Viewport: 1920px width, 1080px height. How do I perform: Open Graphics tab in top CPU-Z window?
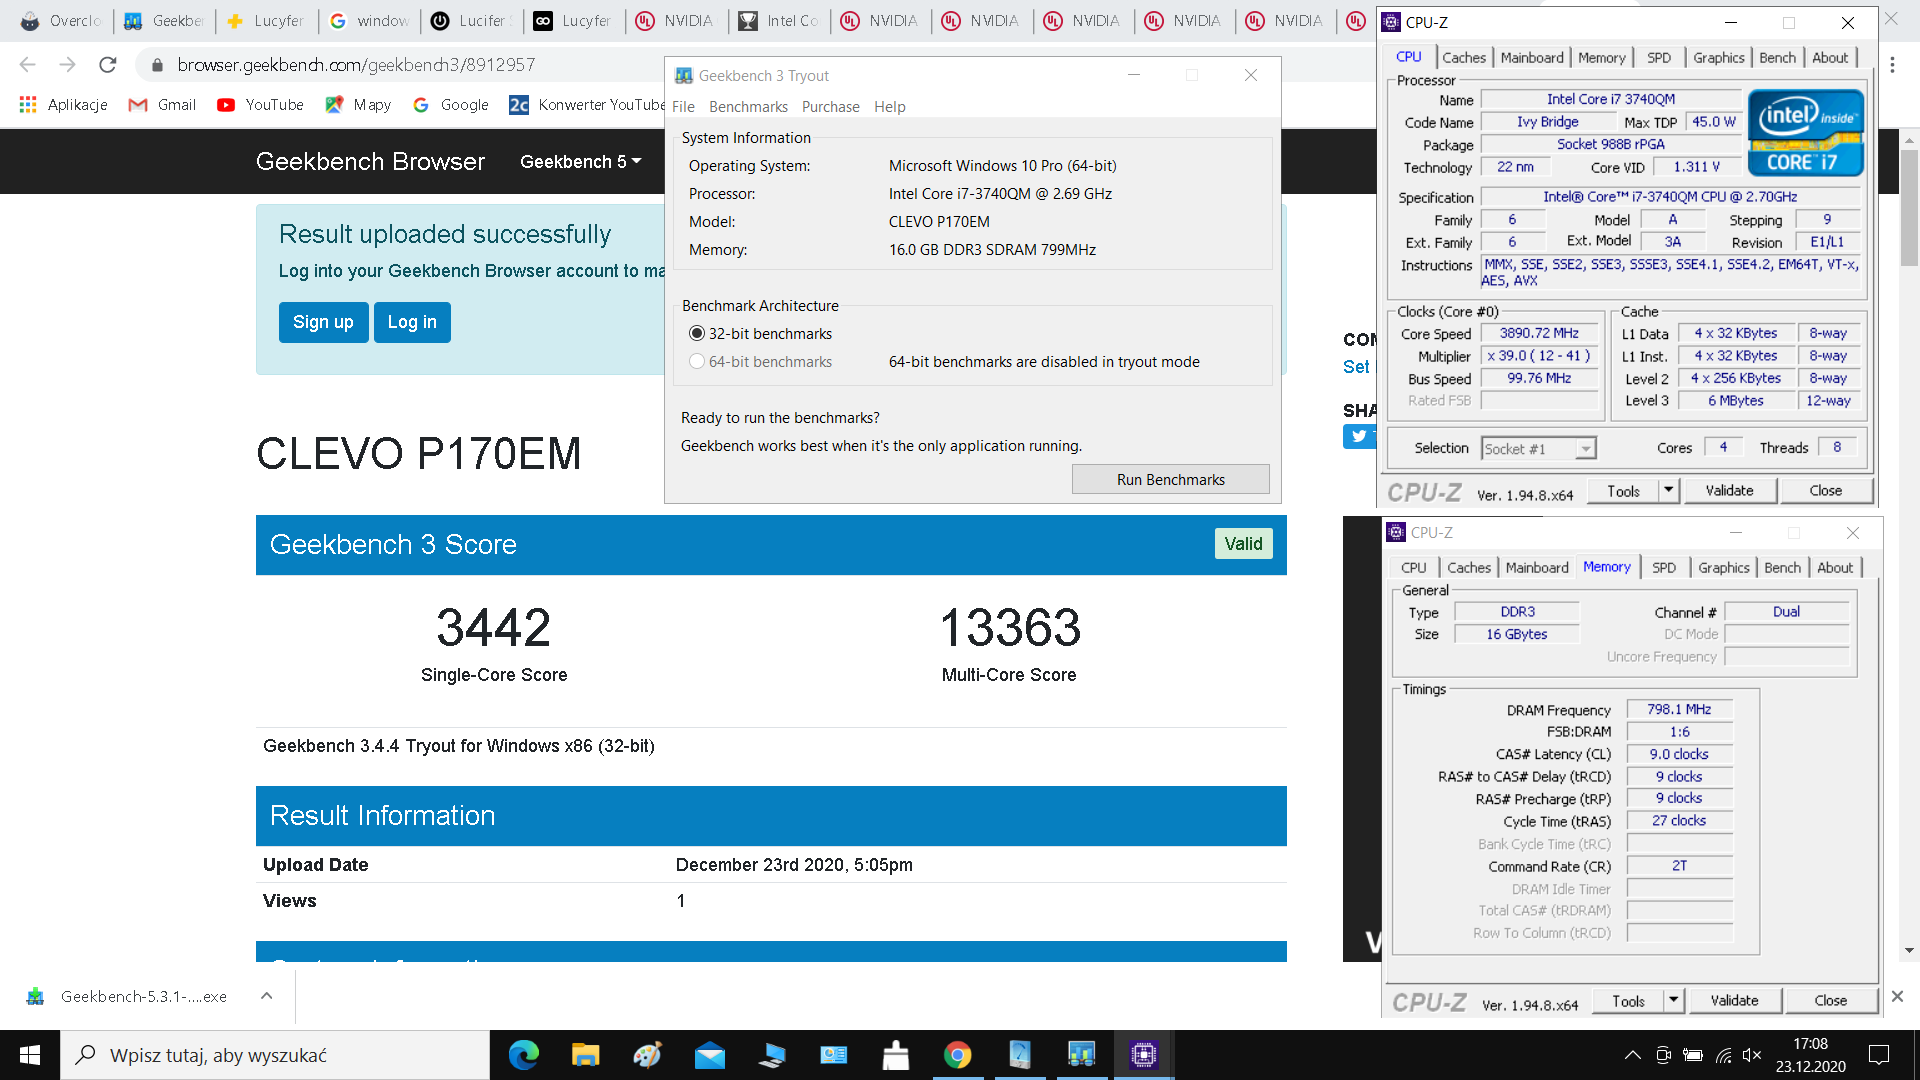click(1718, 58)
